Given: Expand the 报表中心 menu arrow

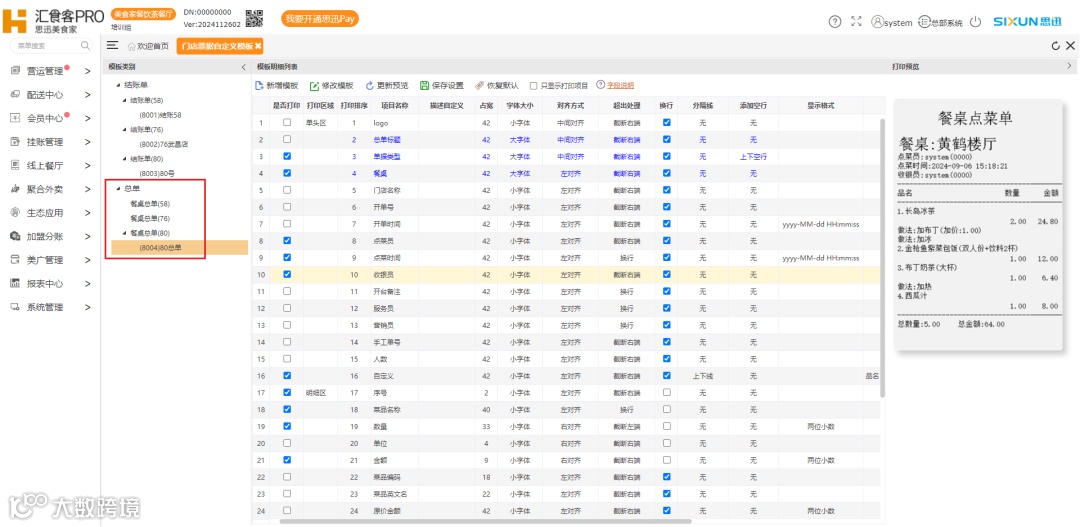Looking at the screenshot, I should 87,284.
